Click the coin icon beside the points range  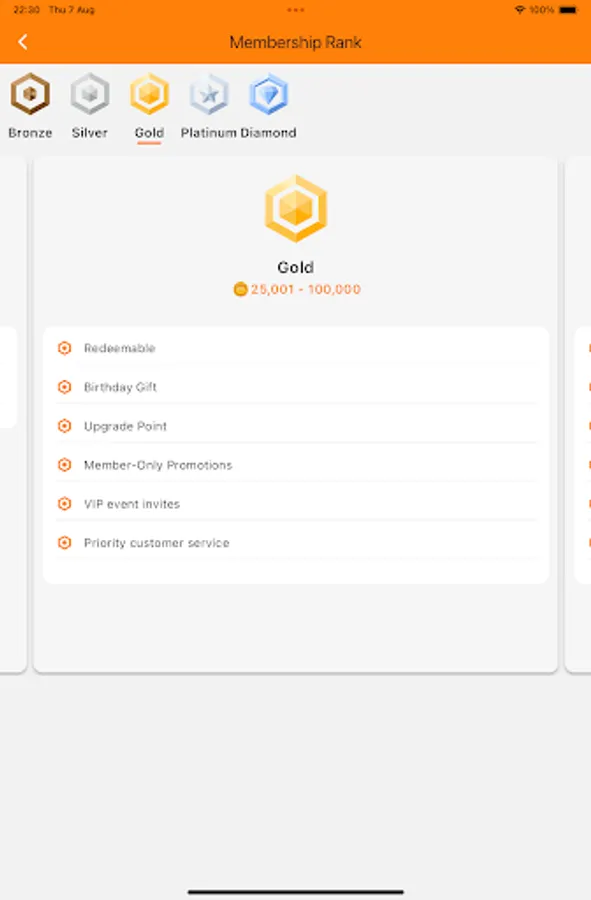(x=239, y=288)
